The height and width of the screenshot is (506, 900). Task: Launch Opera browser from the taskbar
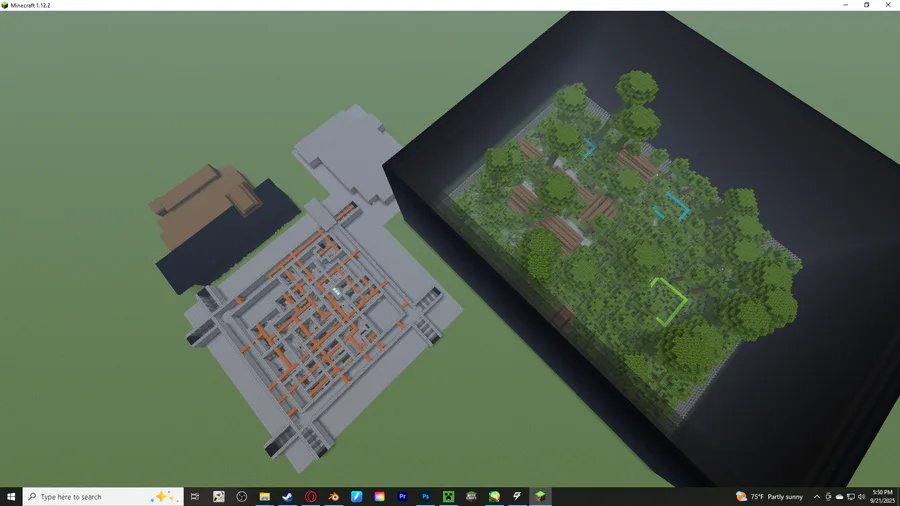[x=311, y=497]
